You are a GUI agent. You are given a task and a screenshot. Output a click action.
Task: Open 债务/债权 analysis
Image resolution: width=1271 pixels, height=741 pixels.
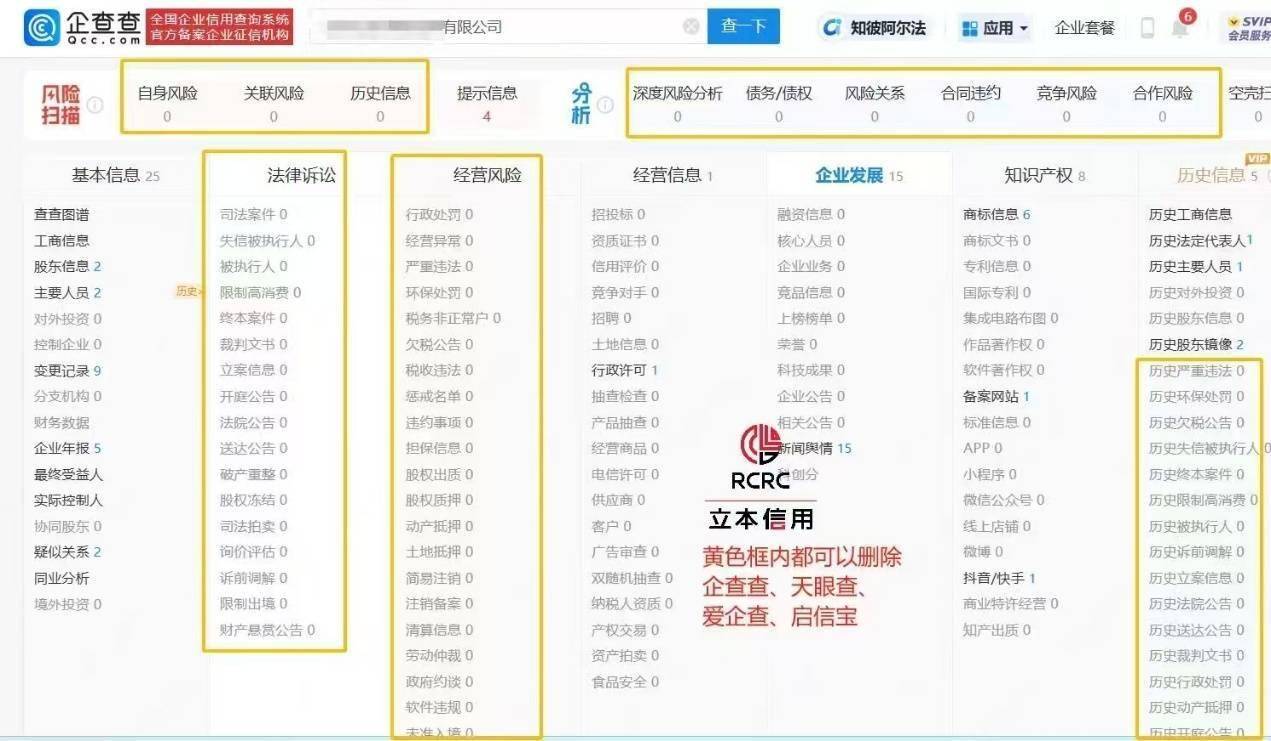[779, 103]
